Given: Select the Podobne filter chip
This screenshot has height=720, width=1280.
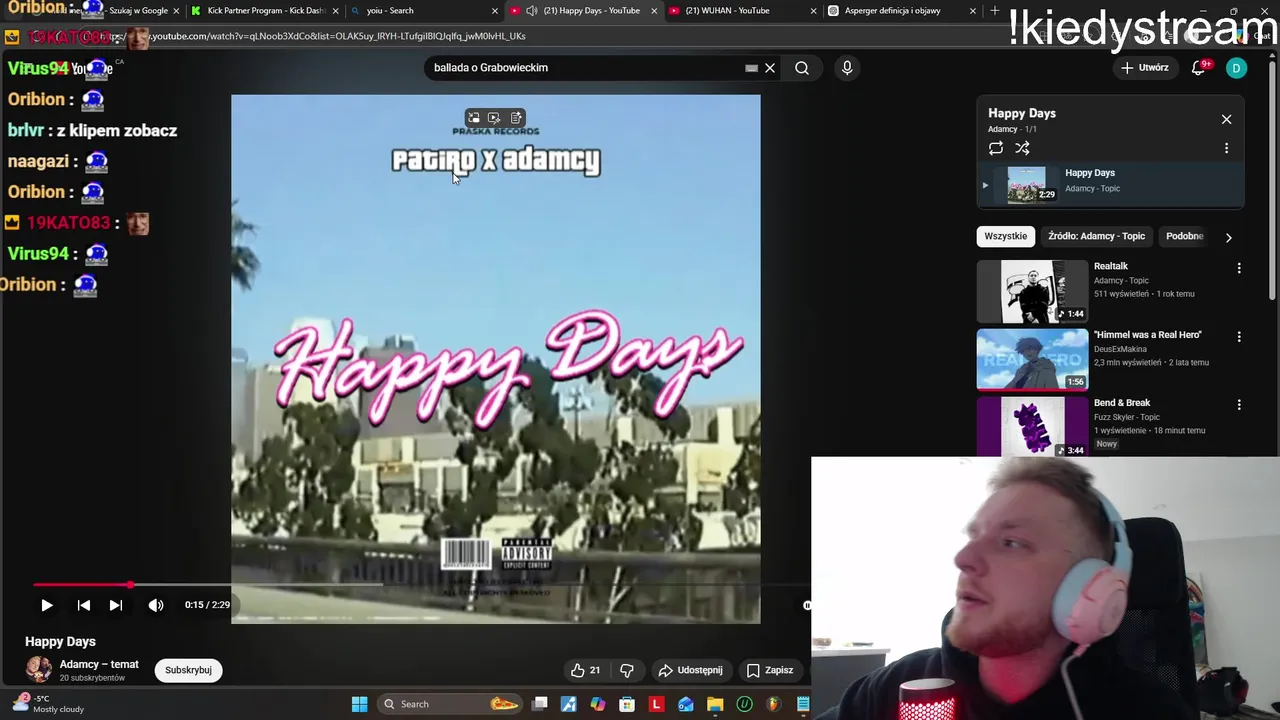Looking at the screenshot, I should coord(1184,236).
